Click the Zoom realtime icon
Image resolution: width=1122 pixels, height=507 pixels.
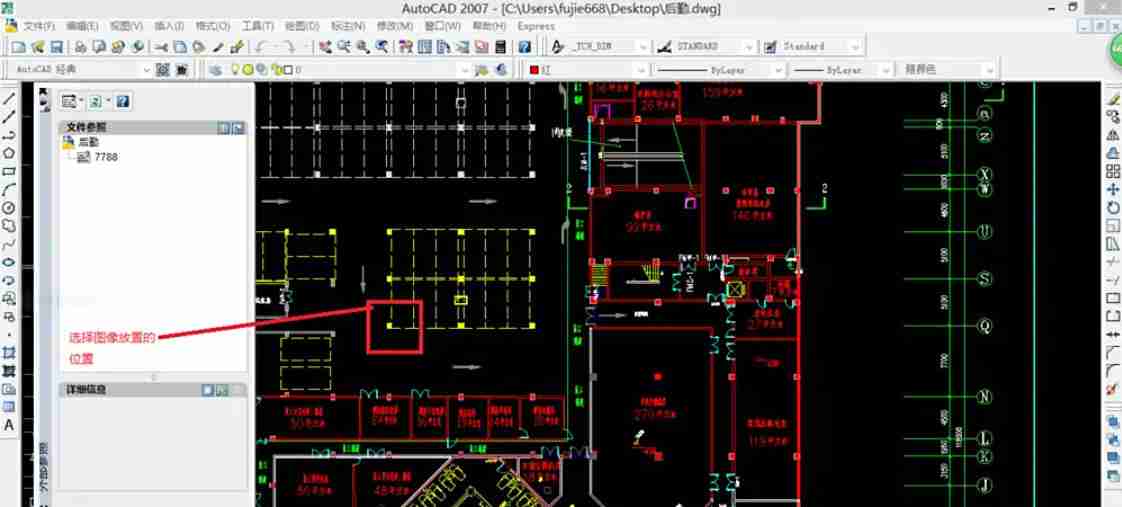pos(344,46)
